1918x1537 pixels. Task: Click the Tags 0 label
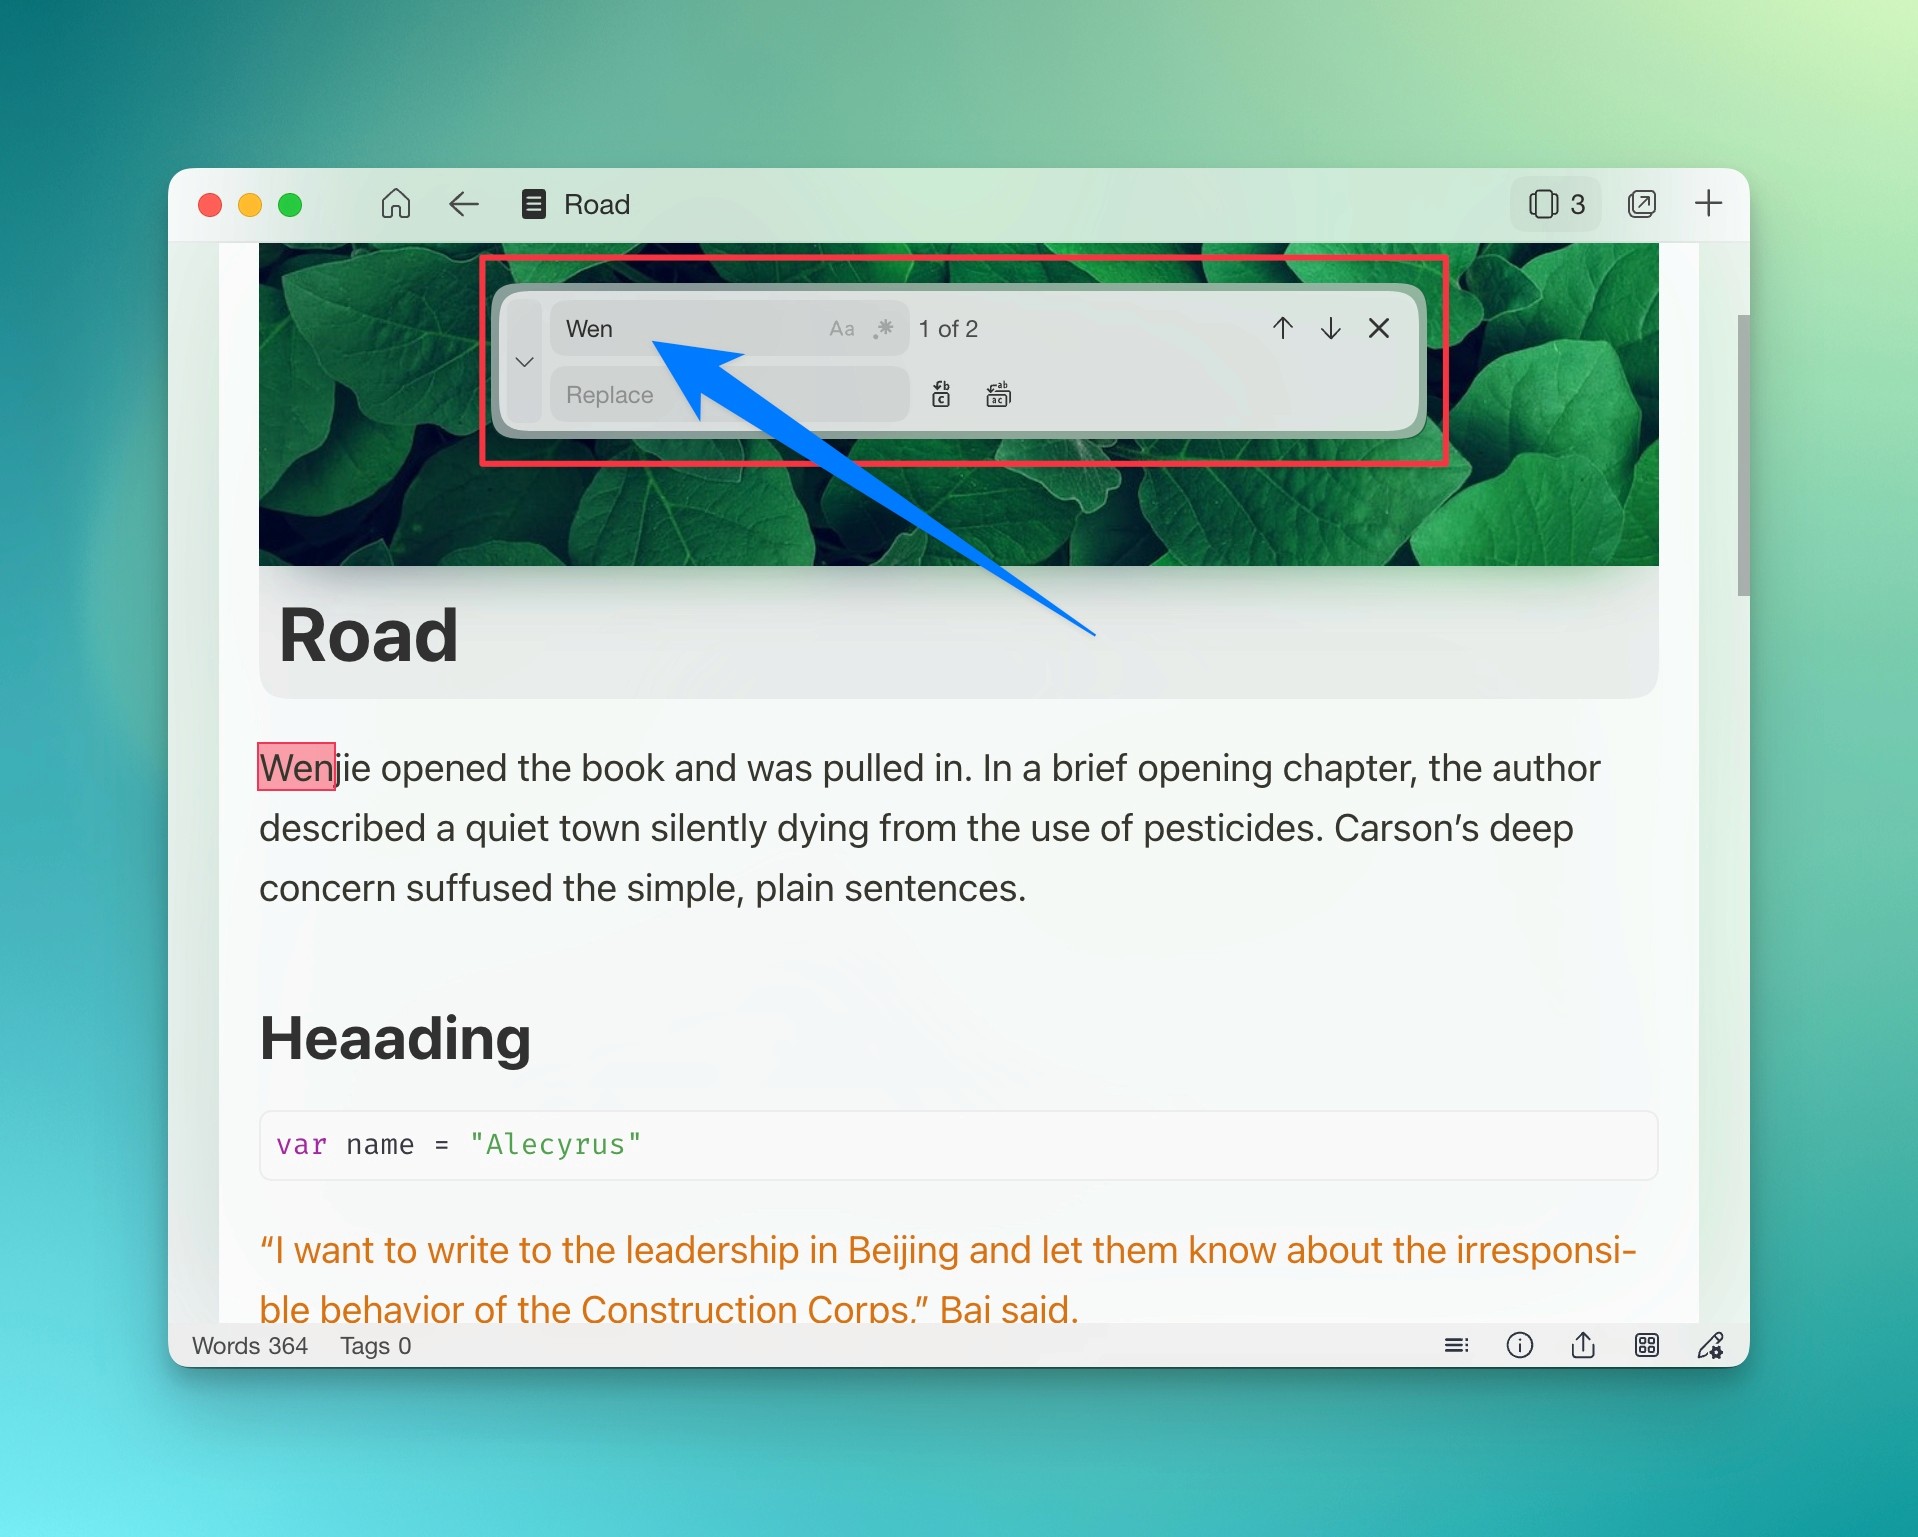coord(376,1346)
